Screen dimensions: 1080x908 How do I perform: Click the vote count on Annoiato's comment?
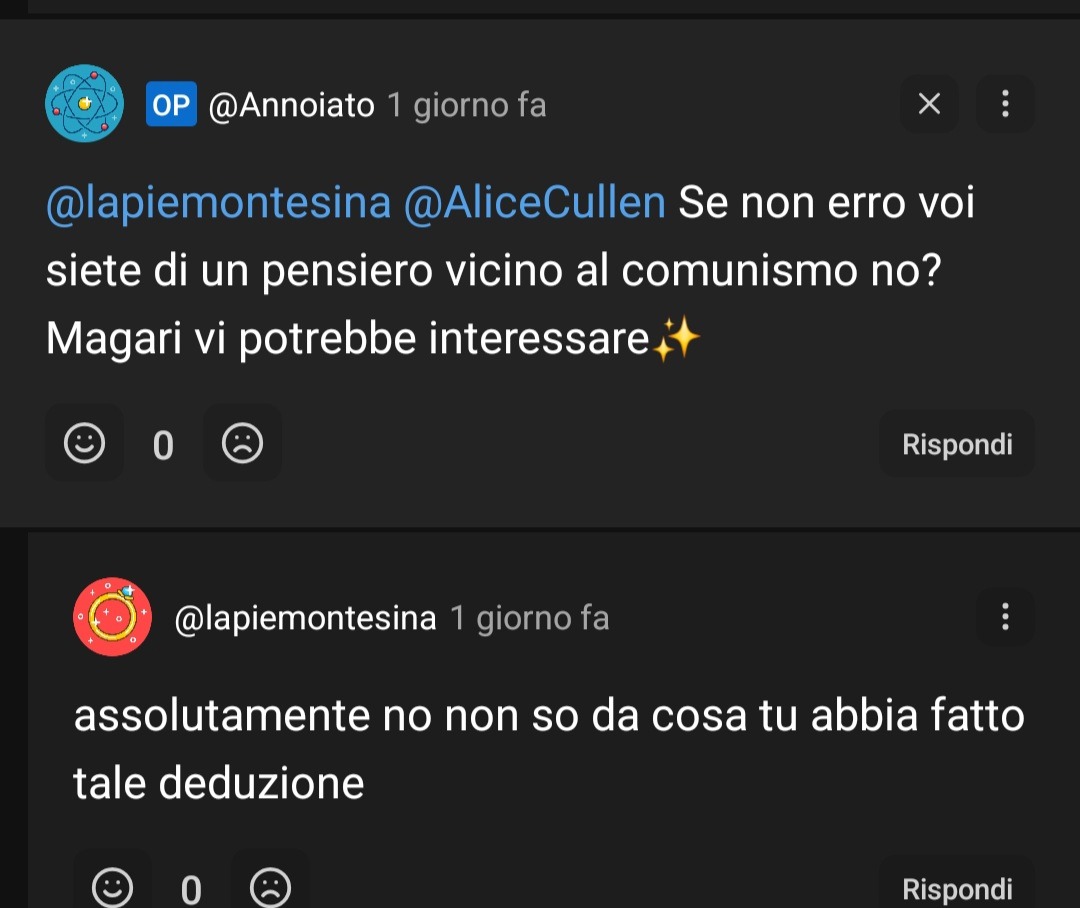(163, 445)
